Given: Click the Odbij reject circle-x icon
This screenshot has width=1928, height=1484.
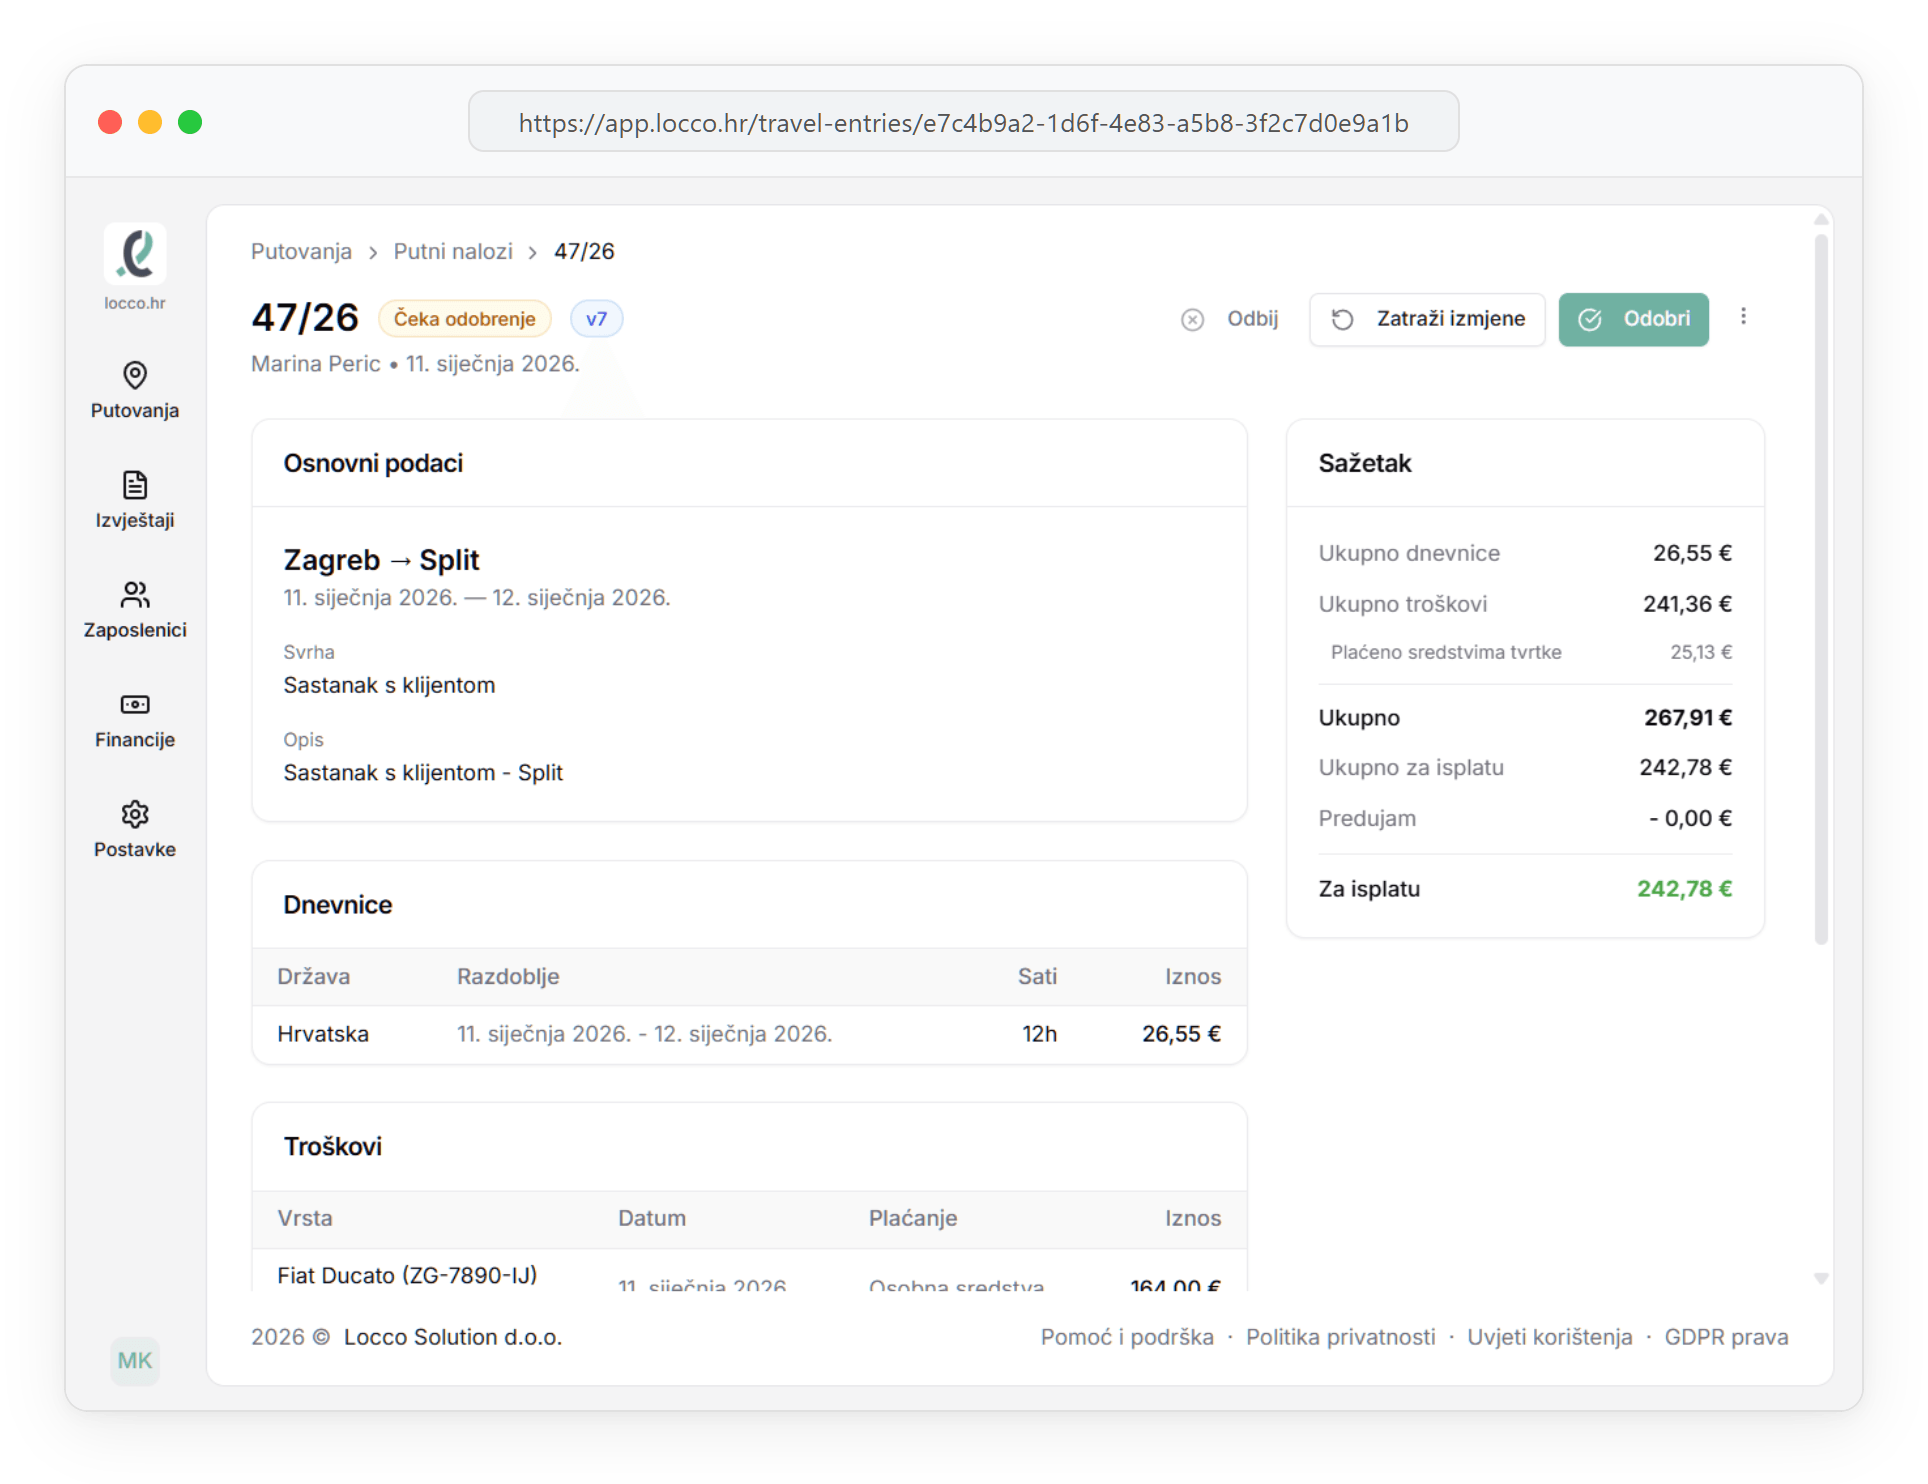Looking at the screenshot, I should coord(1192,319).
